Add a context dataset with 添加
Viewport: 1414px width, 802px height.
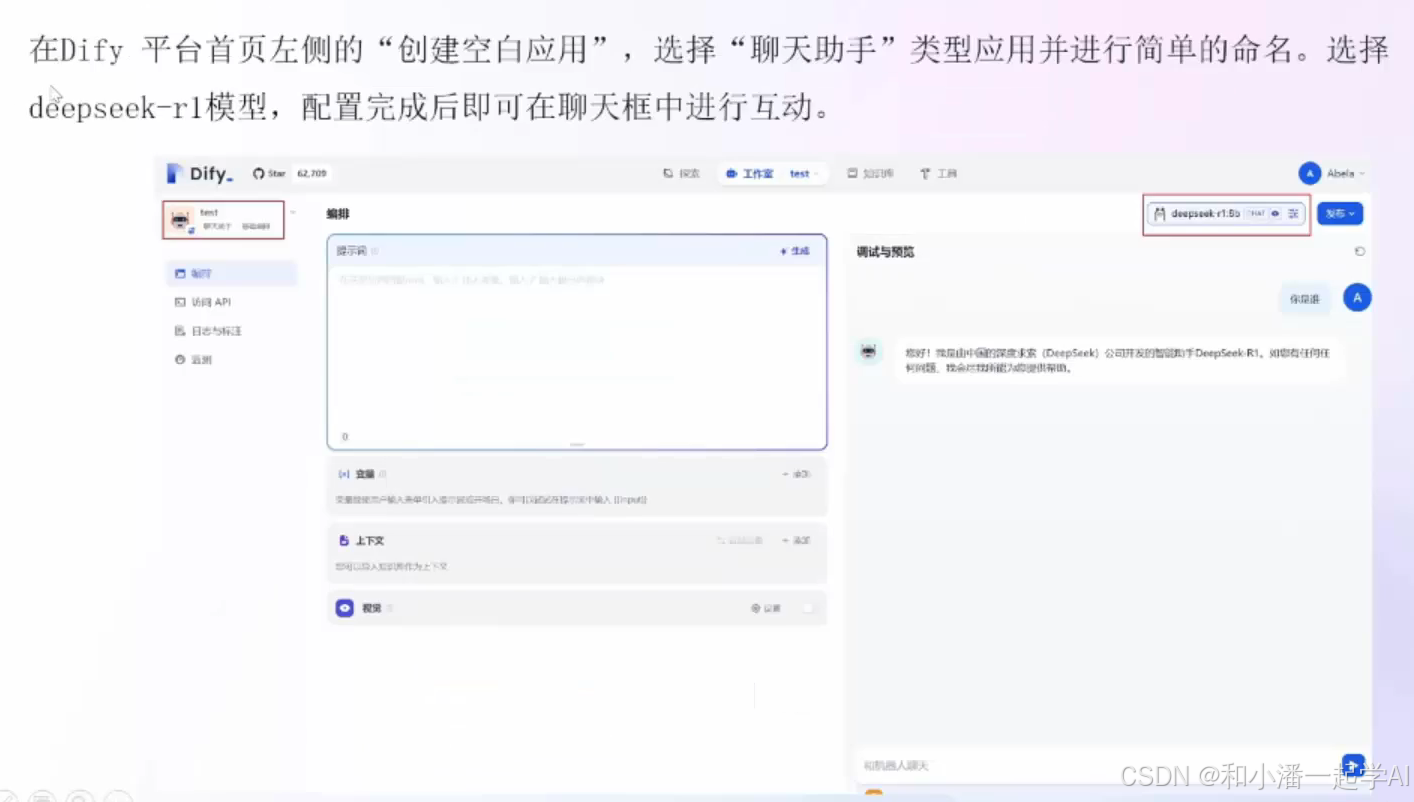(796, 541)
